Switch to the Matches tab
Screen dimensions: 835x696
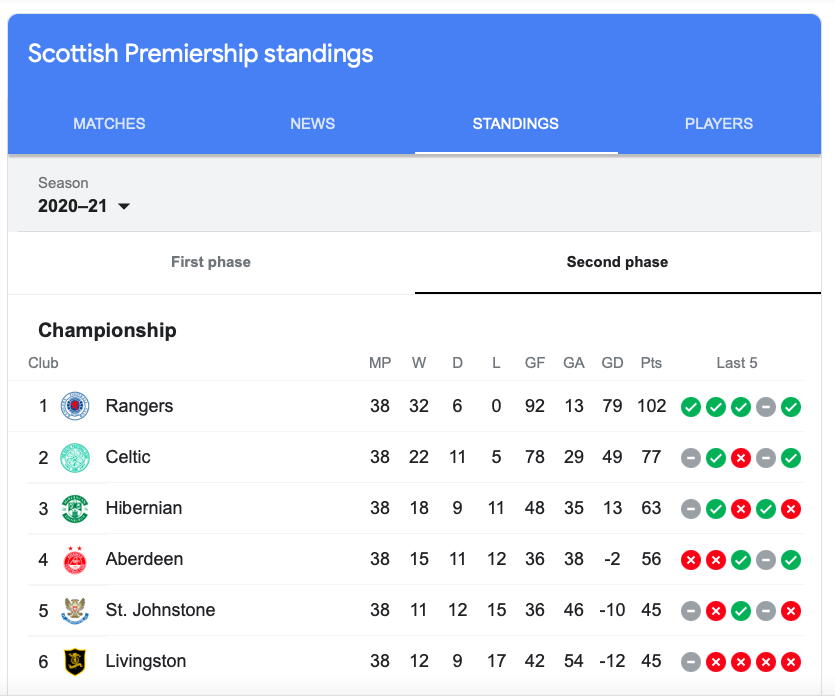click(109, 124)
